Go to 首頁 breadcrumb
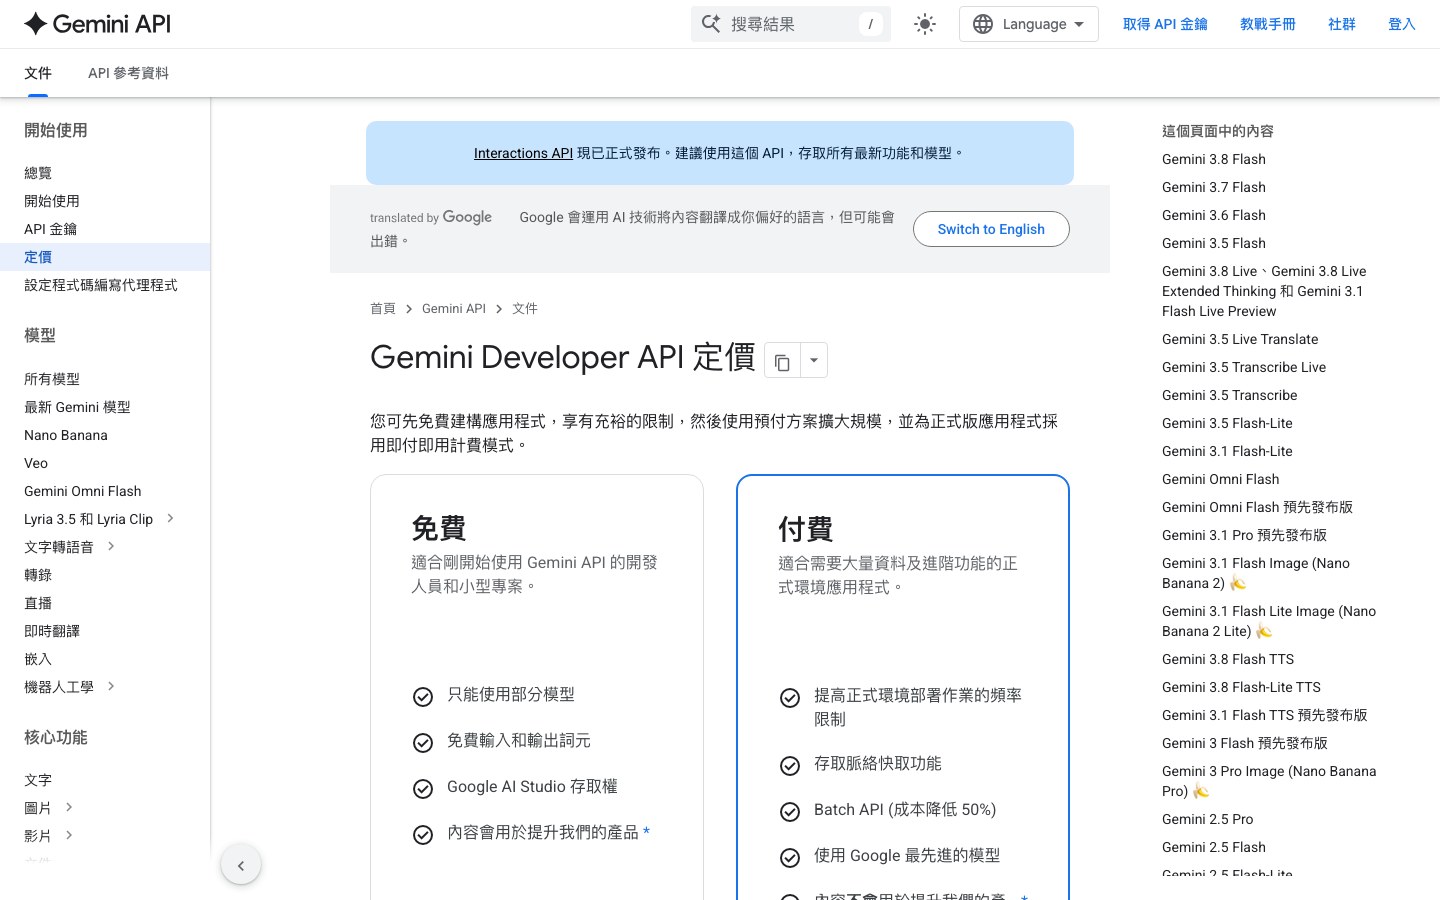This screenshot has width=1440, height=900. (383, 309)
